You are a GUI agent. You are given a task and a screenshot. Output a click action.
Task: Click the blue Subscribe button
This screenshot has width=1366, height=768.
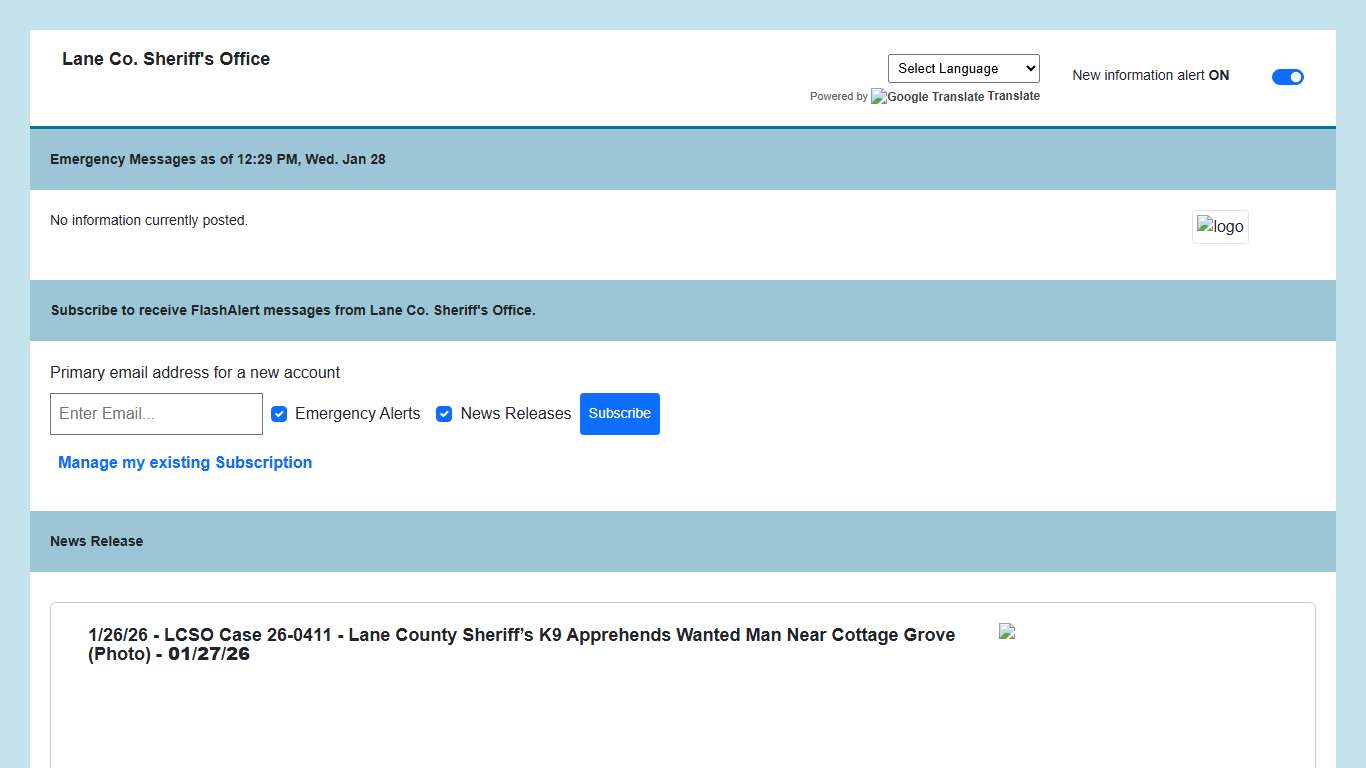[x=619, y=414]
